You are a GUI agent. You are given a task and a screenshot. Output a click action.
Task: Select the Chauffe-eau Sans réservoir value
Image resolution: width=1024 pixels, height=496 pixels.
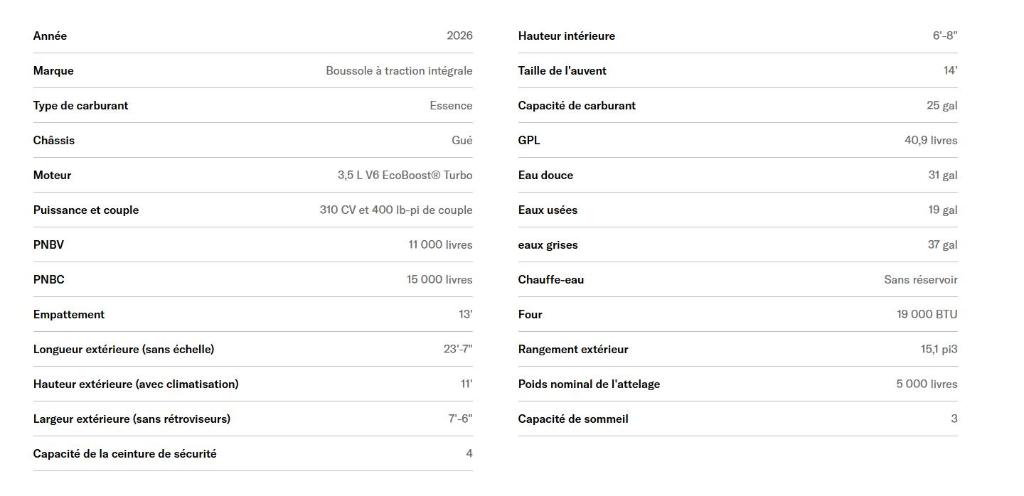click(920, 280)
